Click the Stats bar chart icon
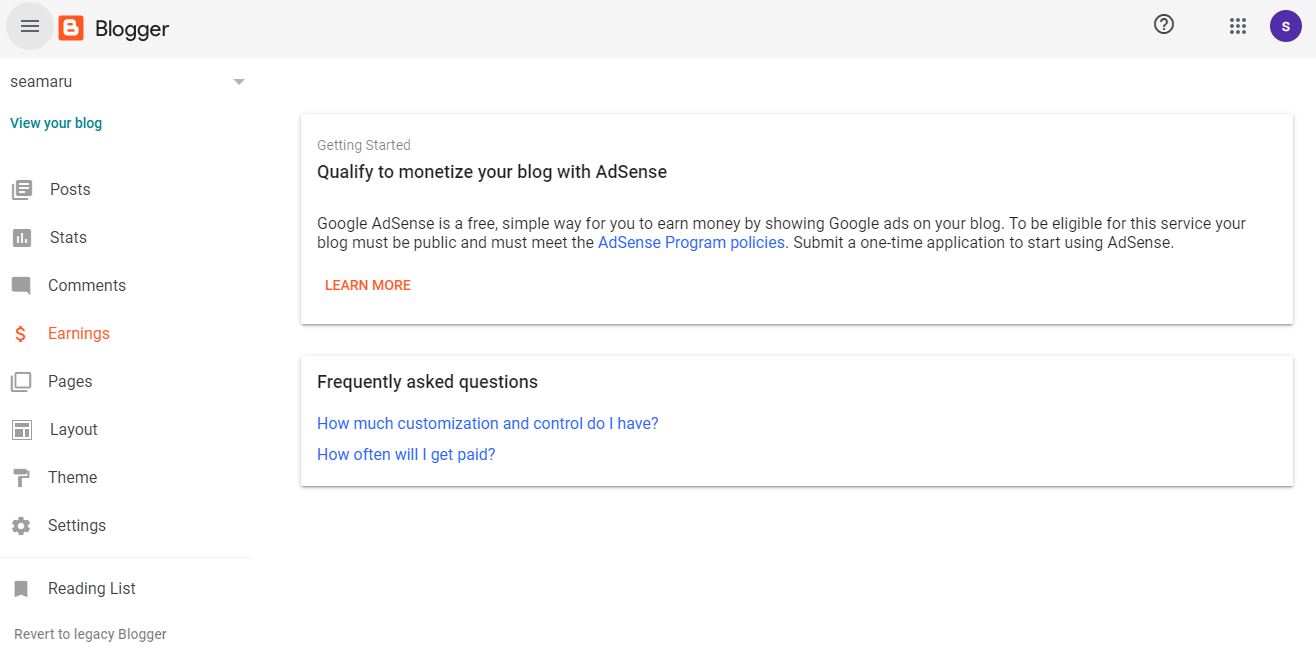 21,237
